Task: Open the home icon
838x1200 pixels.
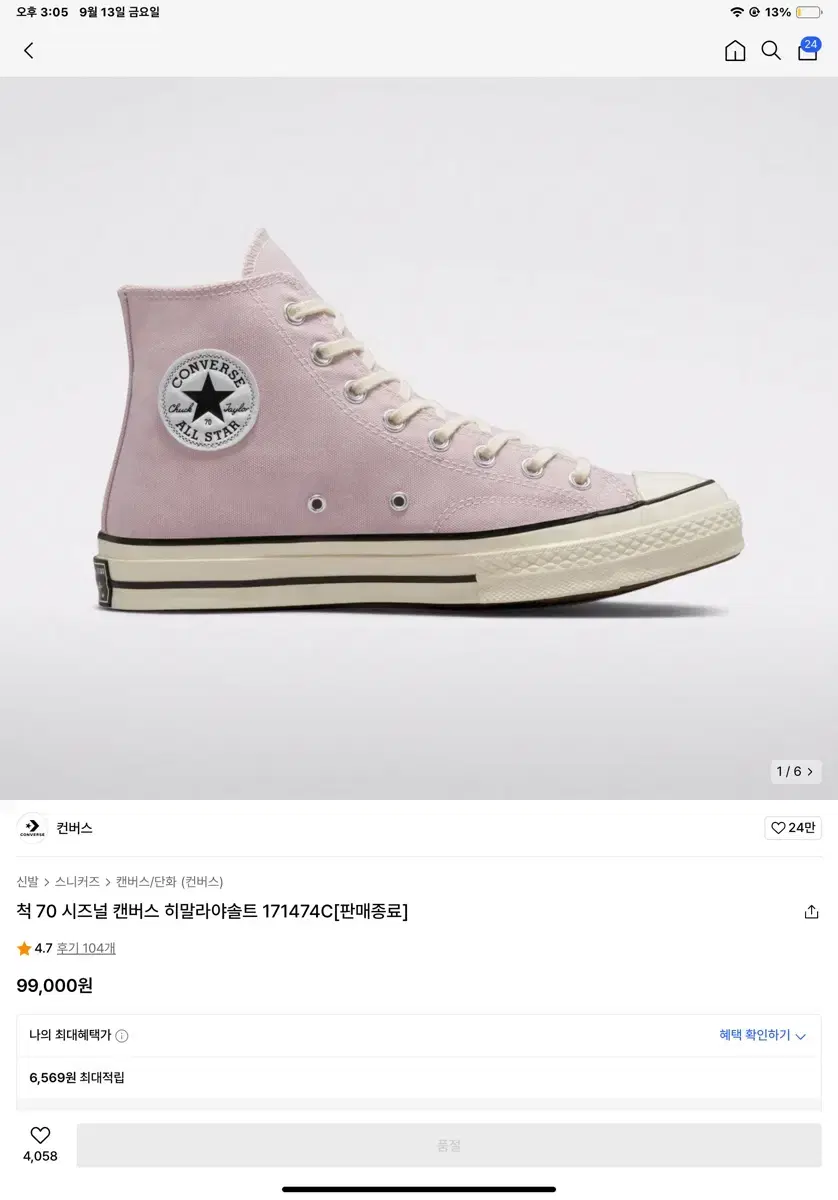Action: [735, 51]
